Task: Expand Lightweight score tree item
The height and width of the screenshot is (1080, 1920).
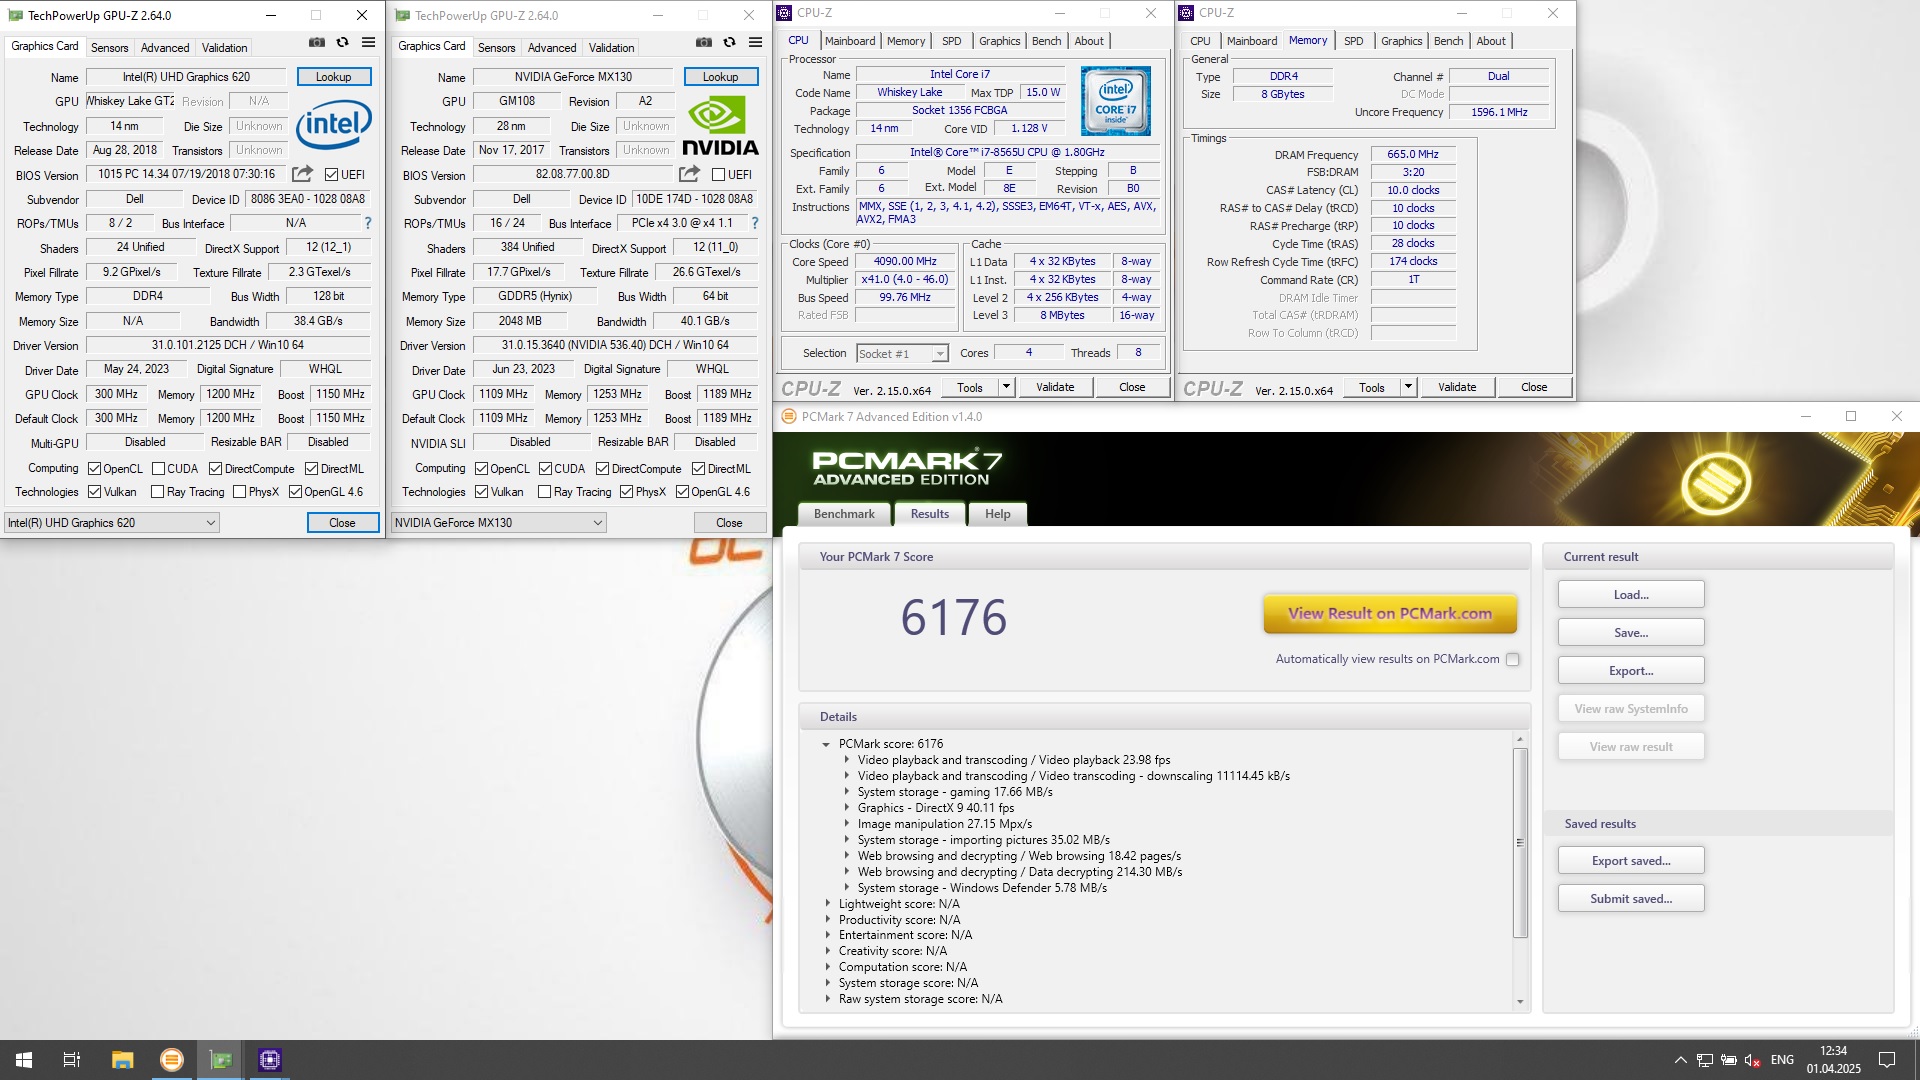Action: pos(827,904)
